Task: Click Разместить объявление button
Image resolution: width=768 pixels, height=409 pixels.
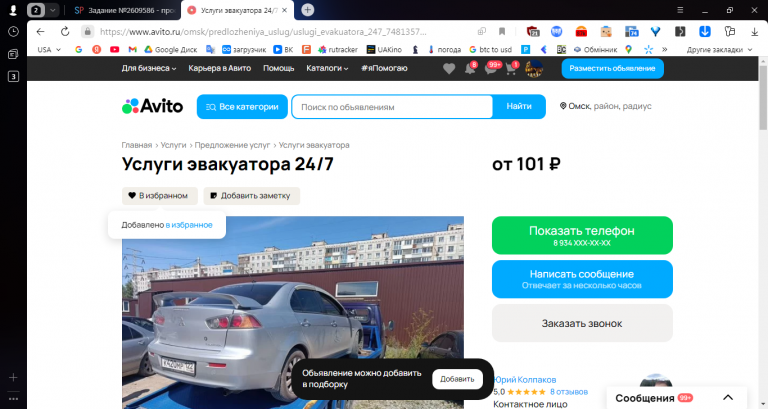Action: click(x=612, y=69)
